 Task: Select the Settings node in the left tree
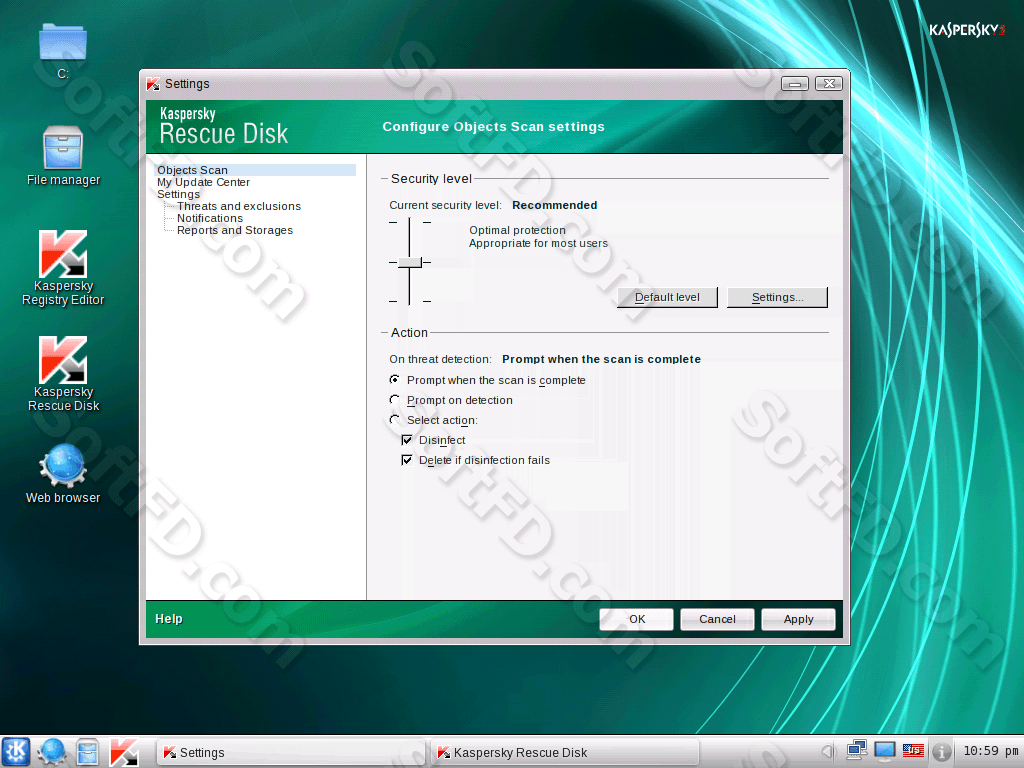click(x=178, y=194)
